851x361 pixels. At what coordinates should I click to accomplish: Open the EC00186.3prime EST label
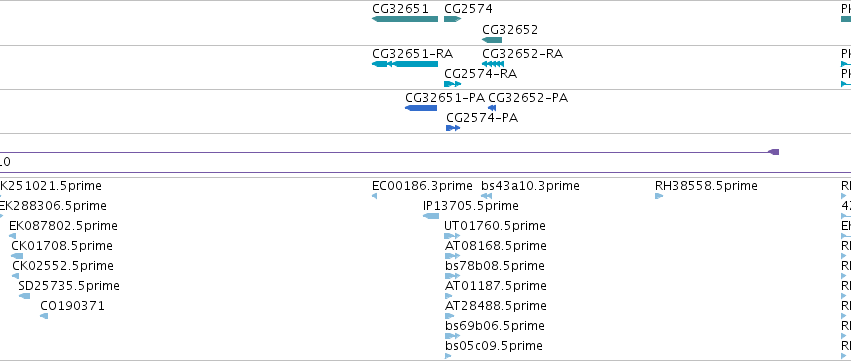point(422,186)
